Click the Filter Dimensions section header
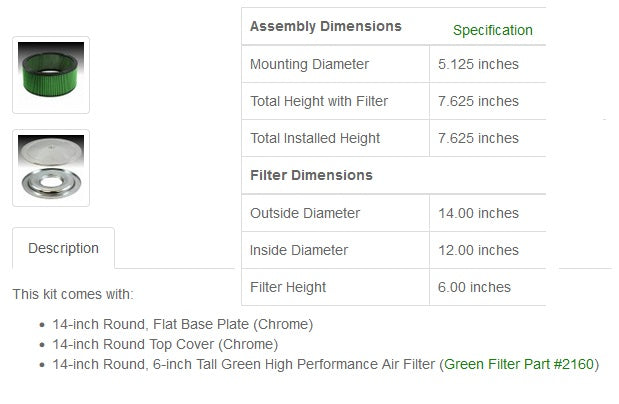 [x=311, y=175]
